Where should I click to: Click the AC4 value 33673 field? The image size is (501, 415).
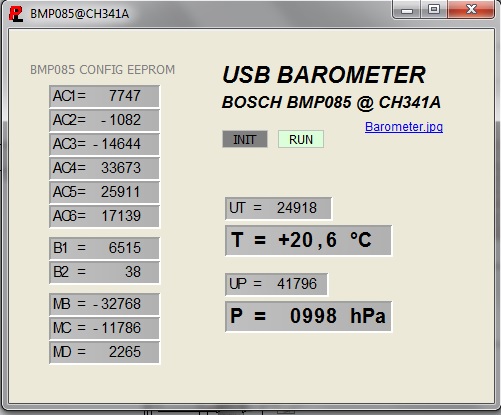104,168
